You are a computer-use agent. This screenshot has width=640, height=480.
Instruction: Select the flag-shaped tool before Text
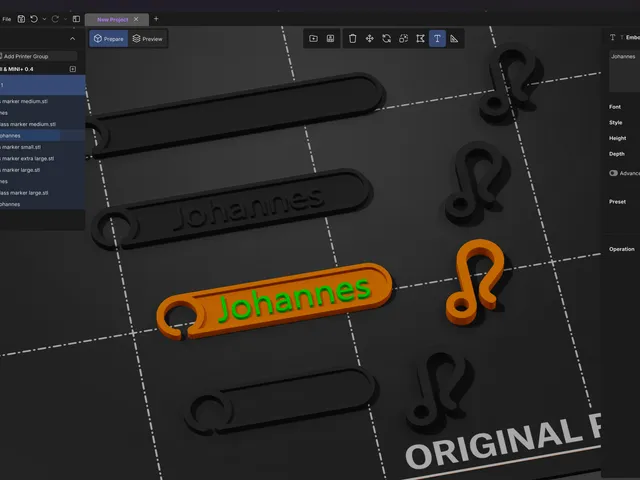(420, 38)
